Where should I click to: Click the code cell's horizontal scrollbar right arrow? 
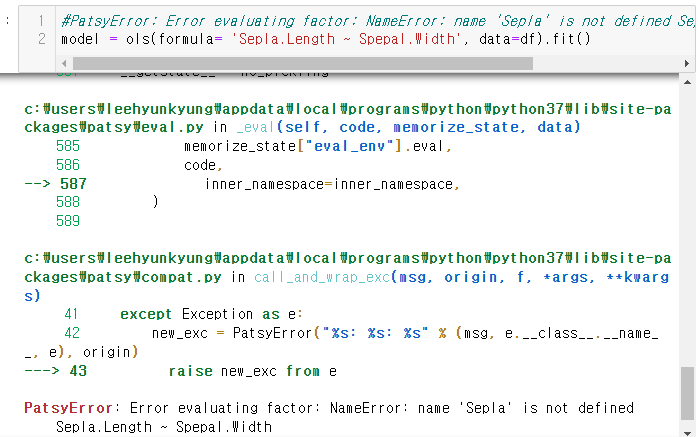[x=687, y=64]
